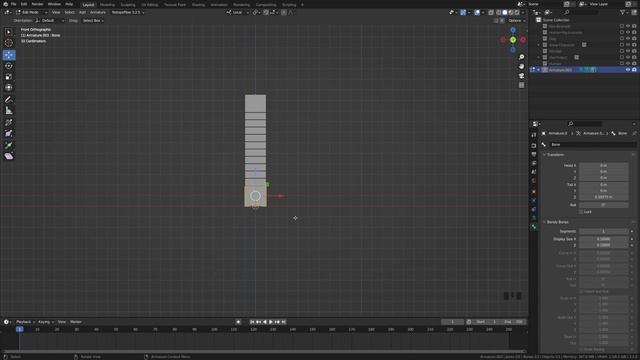This screenshot has width=640, height=360.
Task: Select the Scale tool
Action: click(9, 77)
